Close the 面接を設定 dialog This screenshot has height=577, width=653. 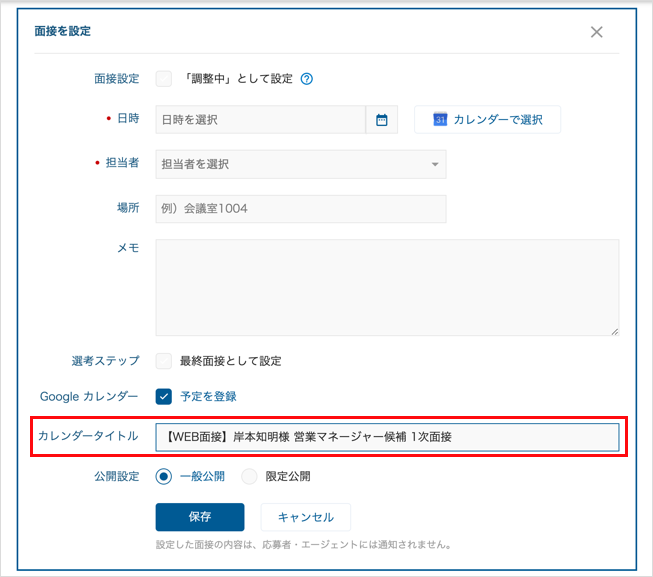tap(596, 32)
